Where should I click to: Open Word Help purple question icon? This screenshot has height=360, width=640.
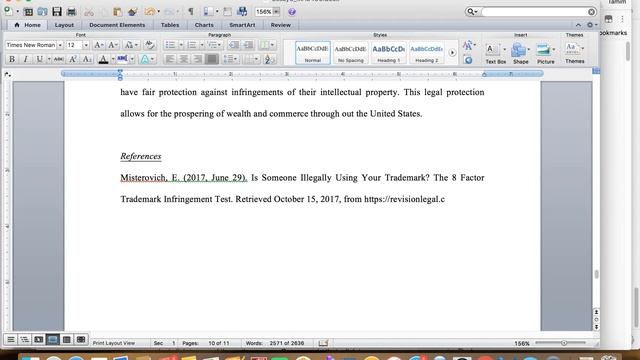(x=291, y=12)
